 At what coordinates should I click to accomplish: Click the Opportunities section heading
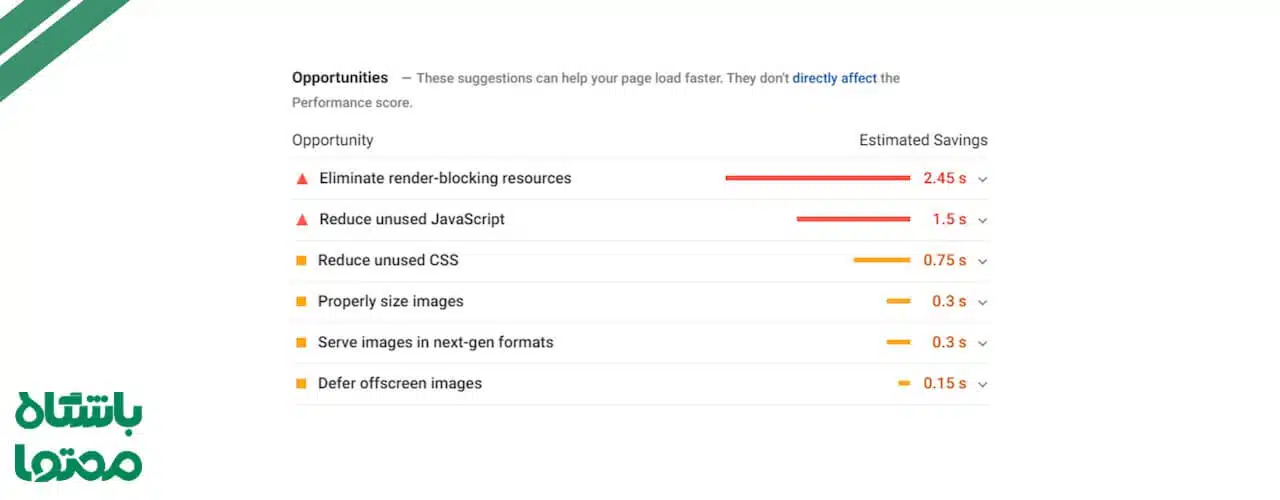tap(340, 77)
